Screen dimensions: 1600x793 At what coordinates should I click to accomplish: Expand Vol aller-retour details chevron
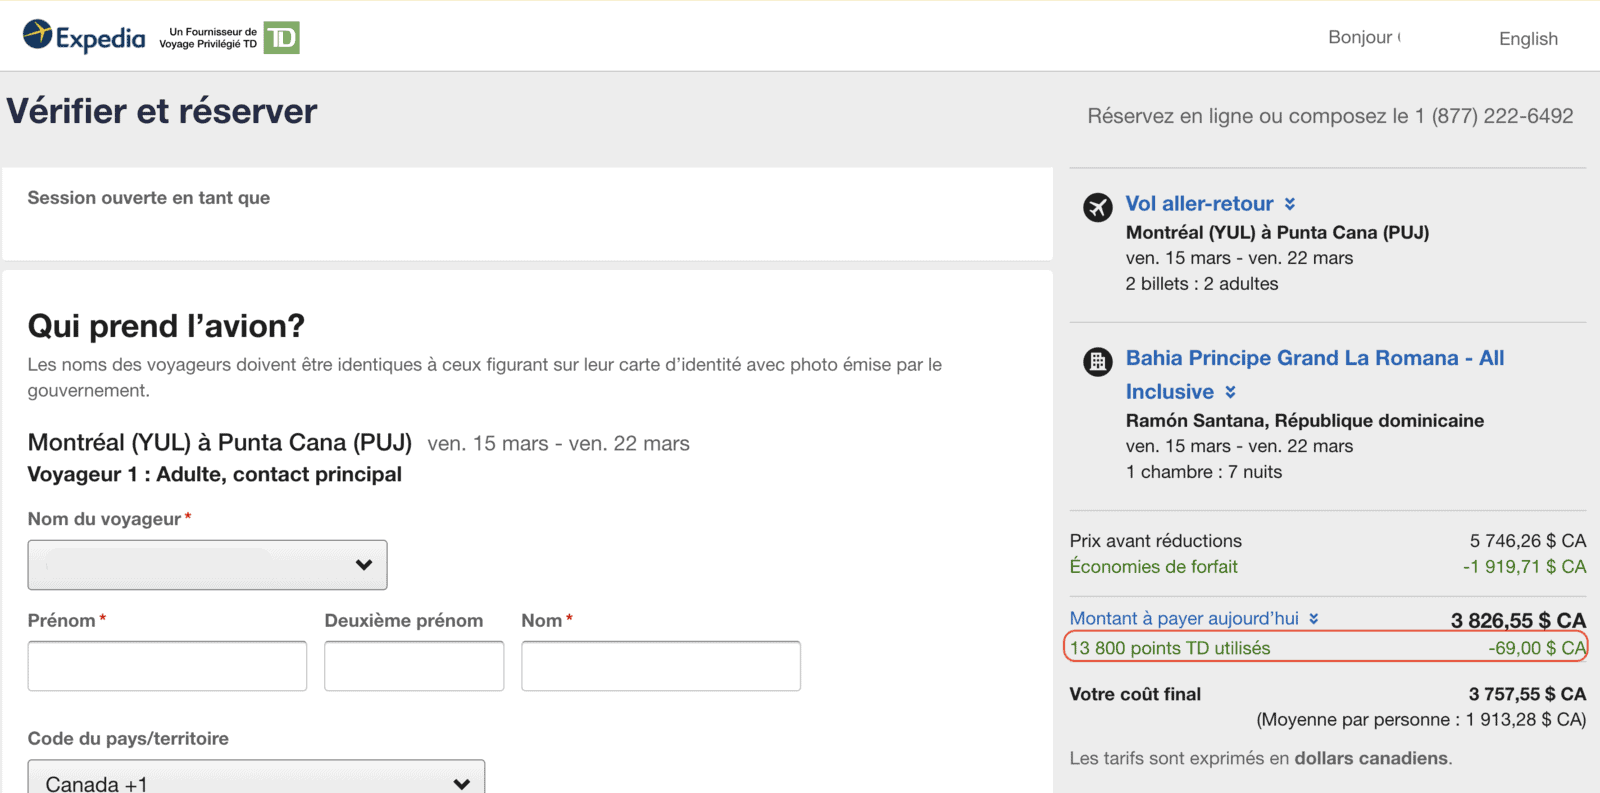[1290, 204]
